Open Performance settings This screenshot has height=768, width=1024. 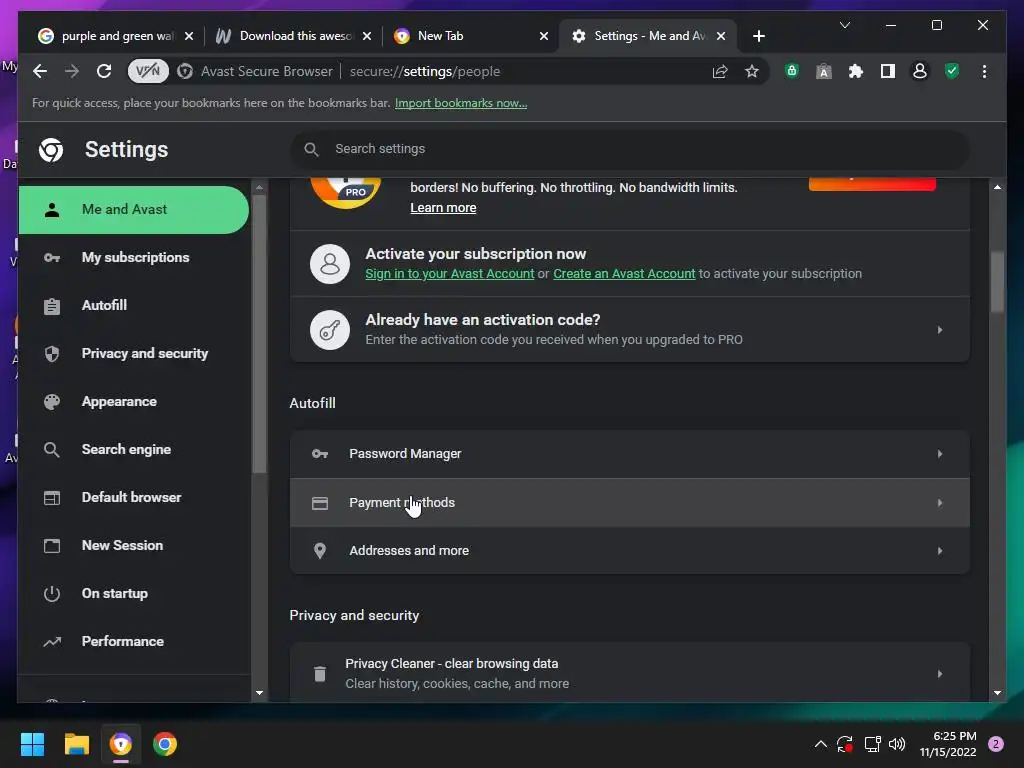(133, 641)
